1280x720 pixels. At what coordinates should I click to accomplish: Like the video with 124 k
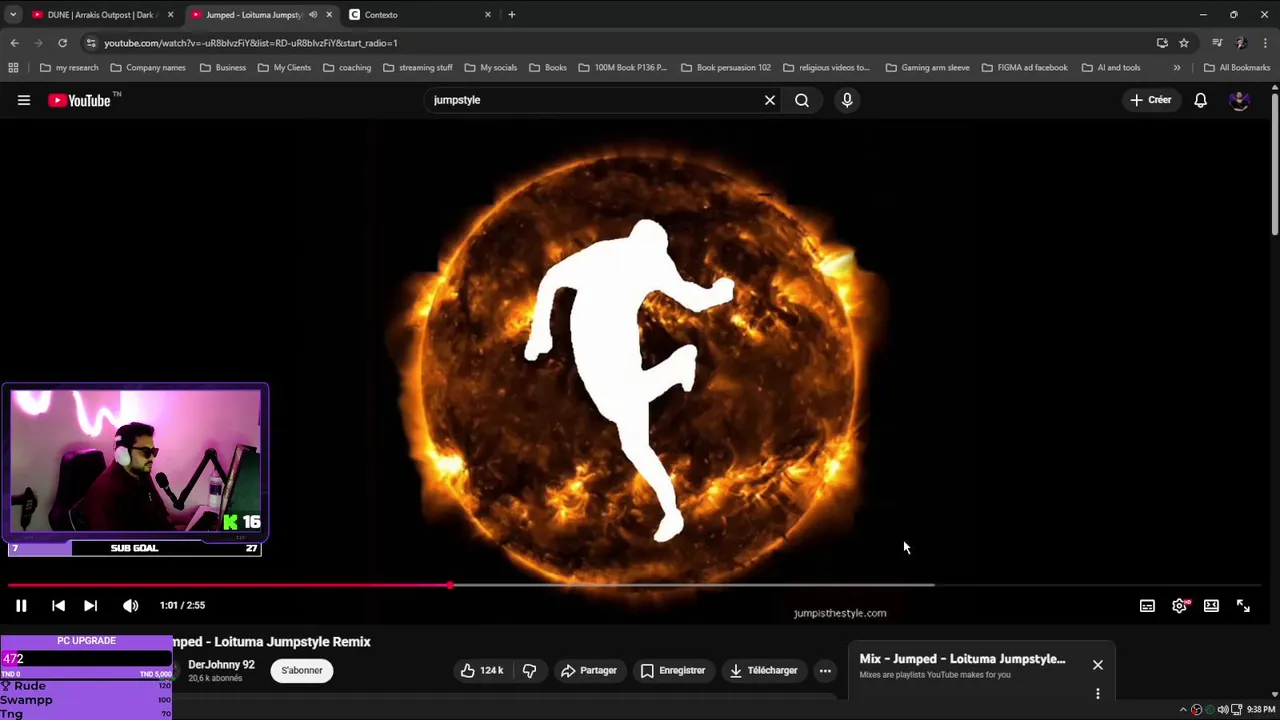(x=482, y=670)
